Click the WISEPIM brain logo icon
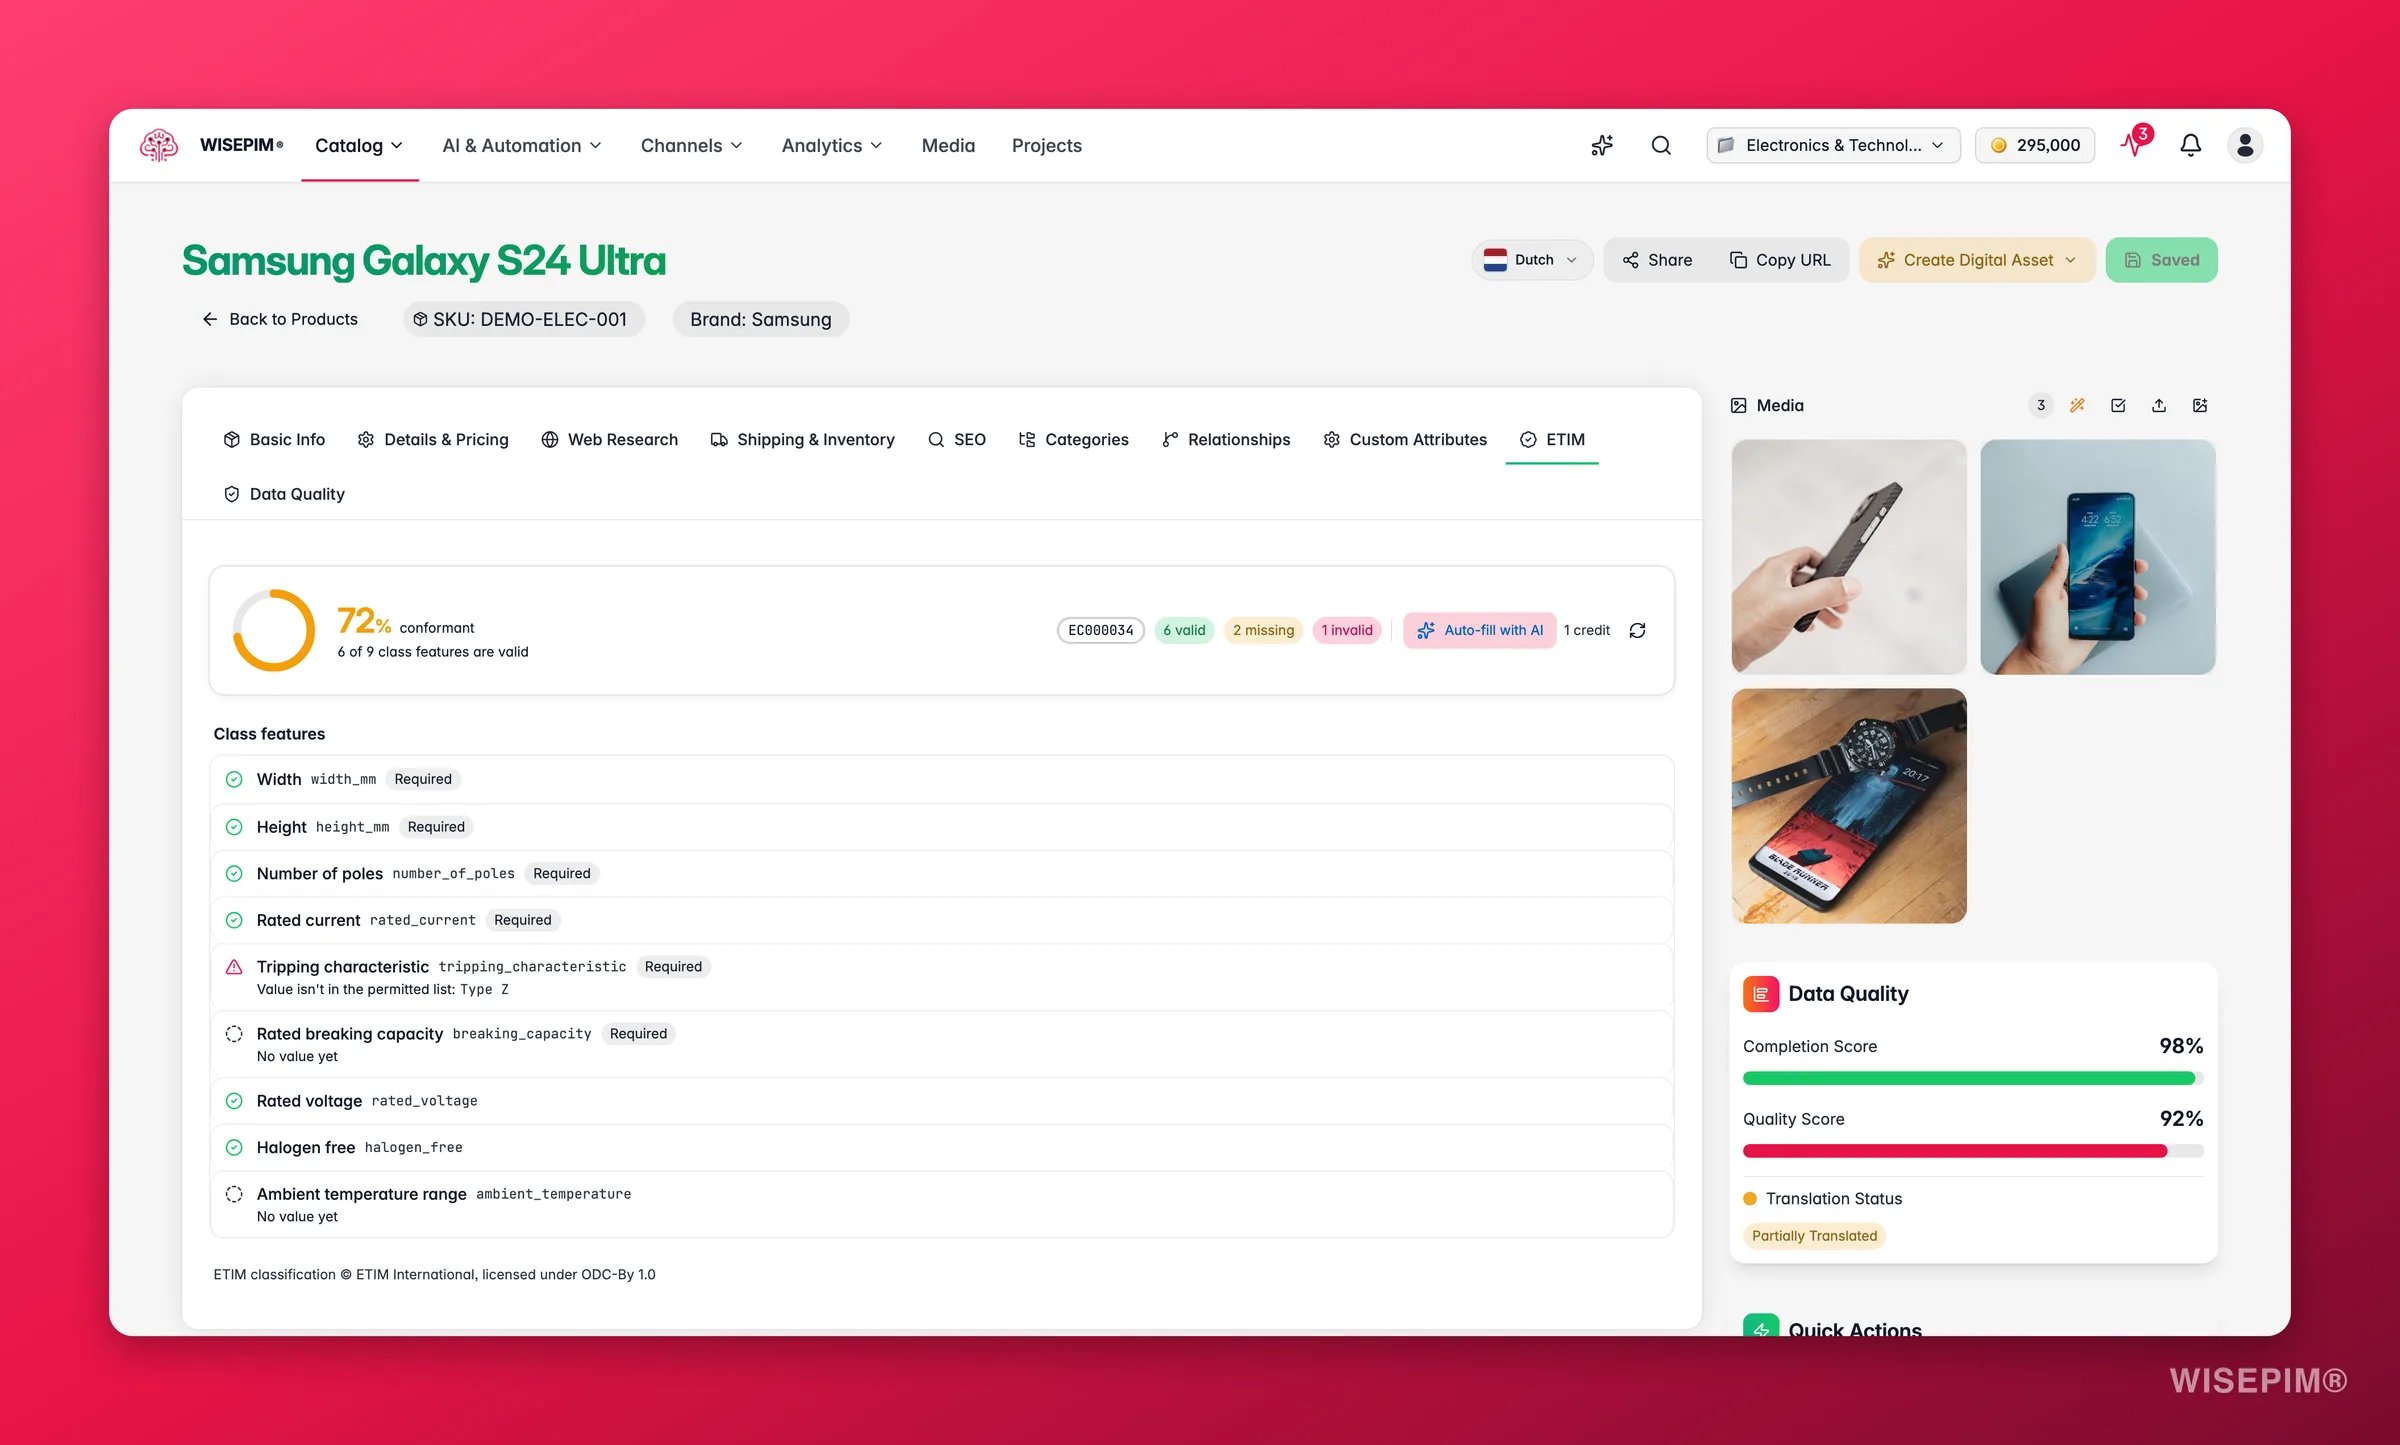The image size is (2400, 1445). 159,145
